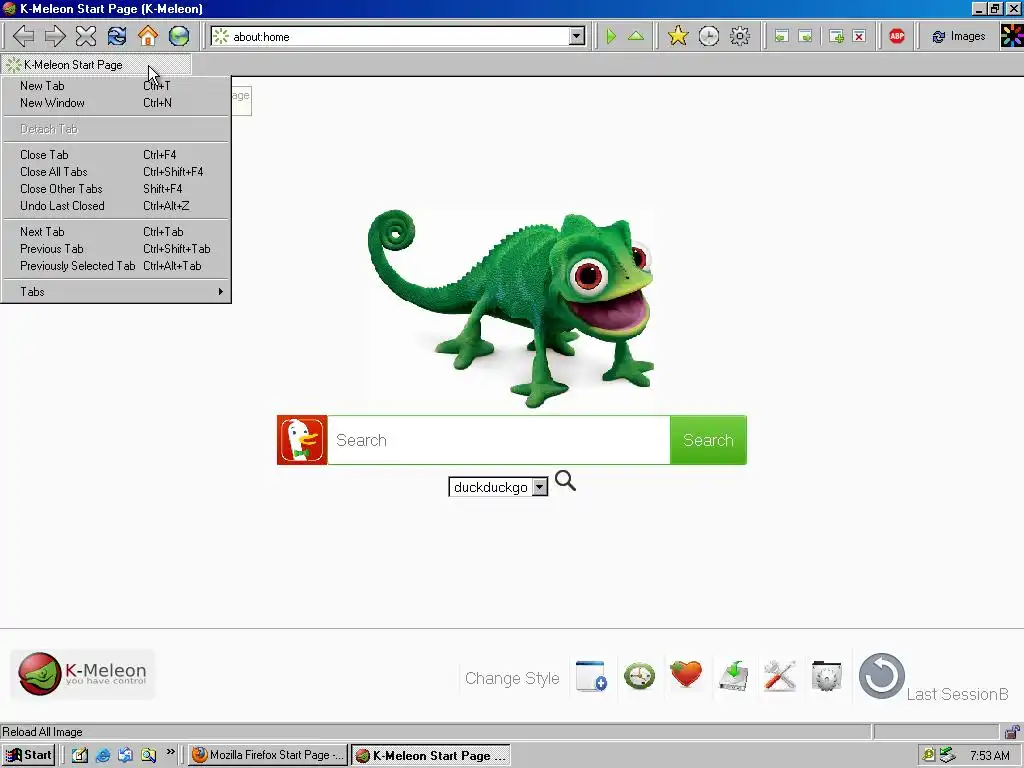Click the Last SessionB text link
The width and height of the screenshot is (1024, 768).
tap(957, 694)
